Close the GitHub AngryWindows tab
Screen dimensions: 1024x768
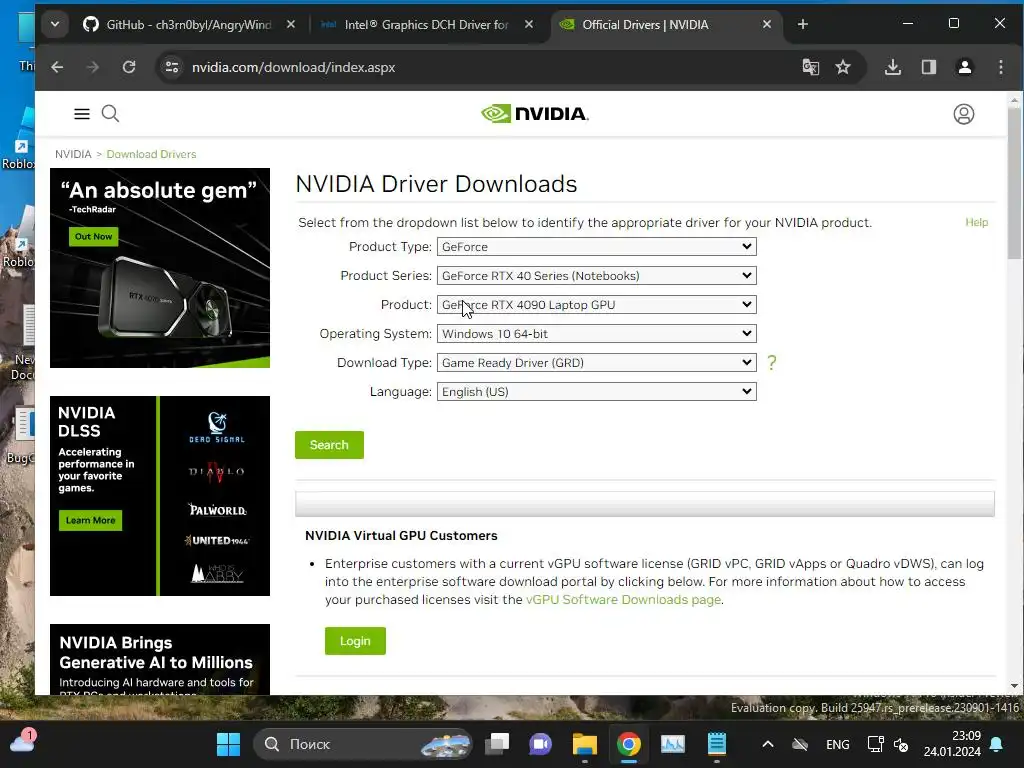291,24
